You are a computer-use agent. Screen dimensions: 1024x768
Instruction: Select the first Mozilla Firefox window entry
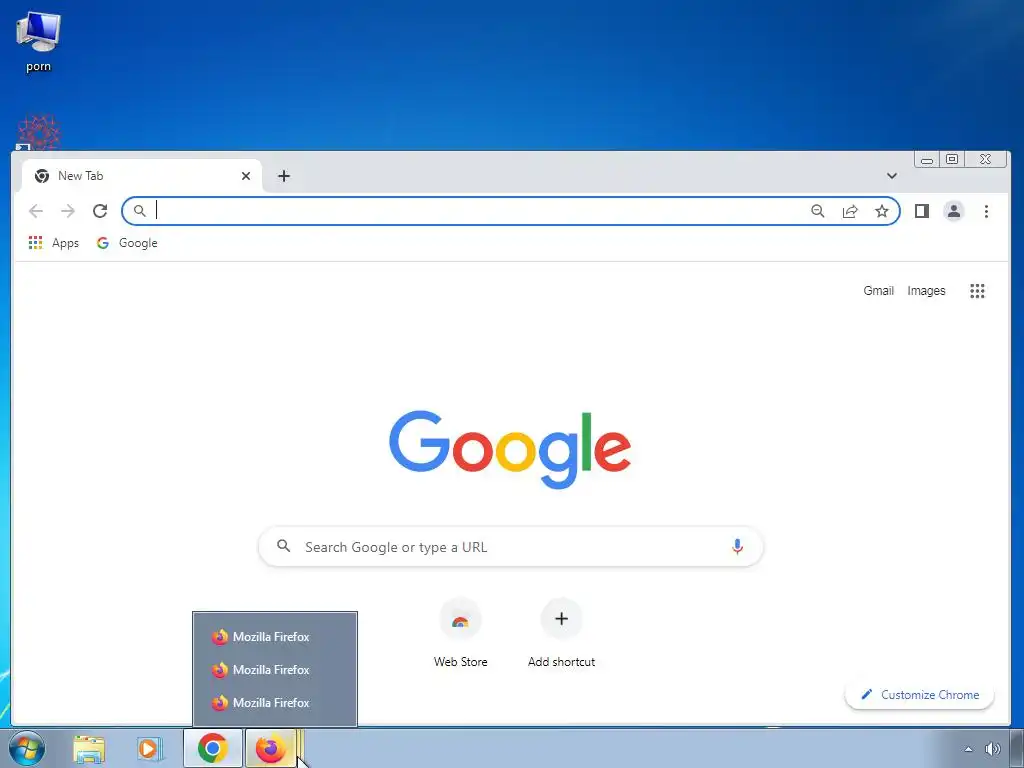coord(275,637)
